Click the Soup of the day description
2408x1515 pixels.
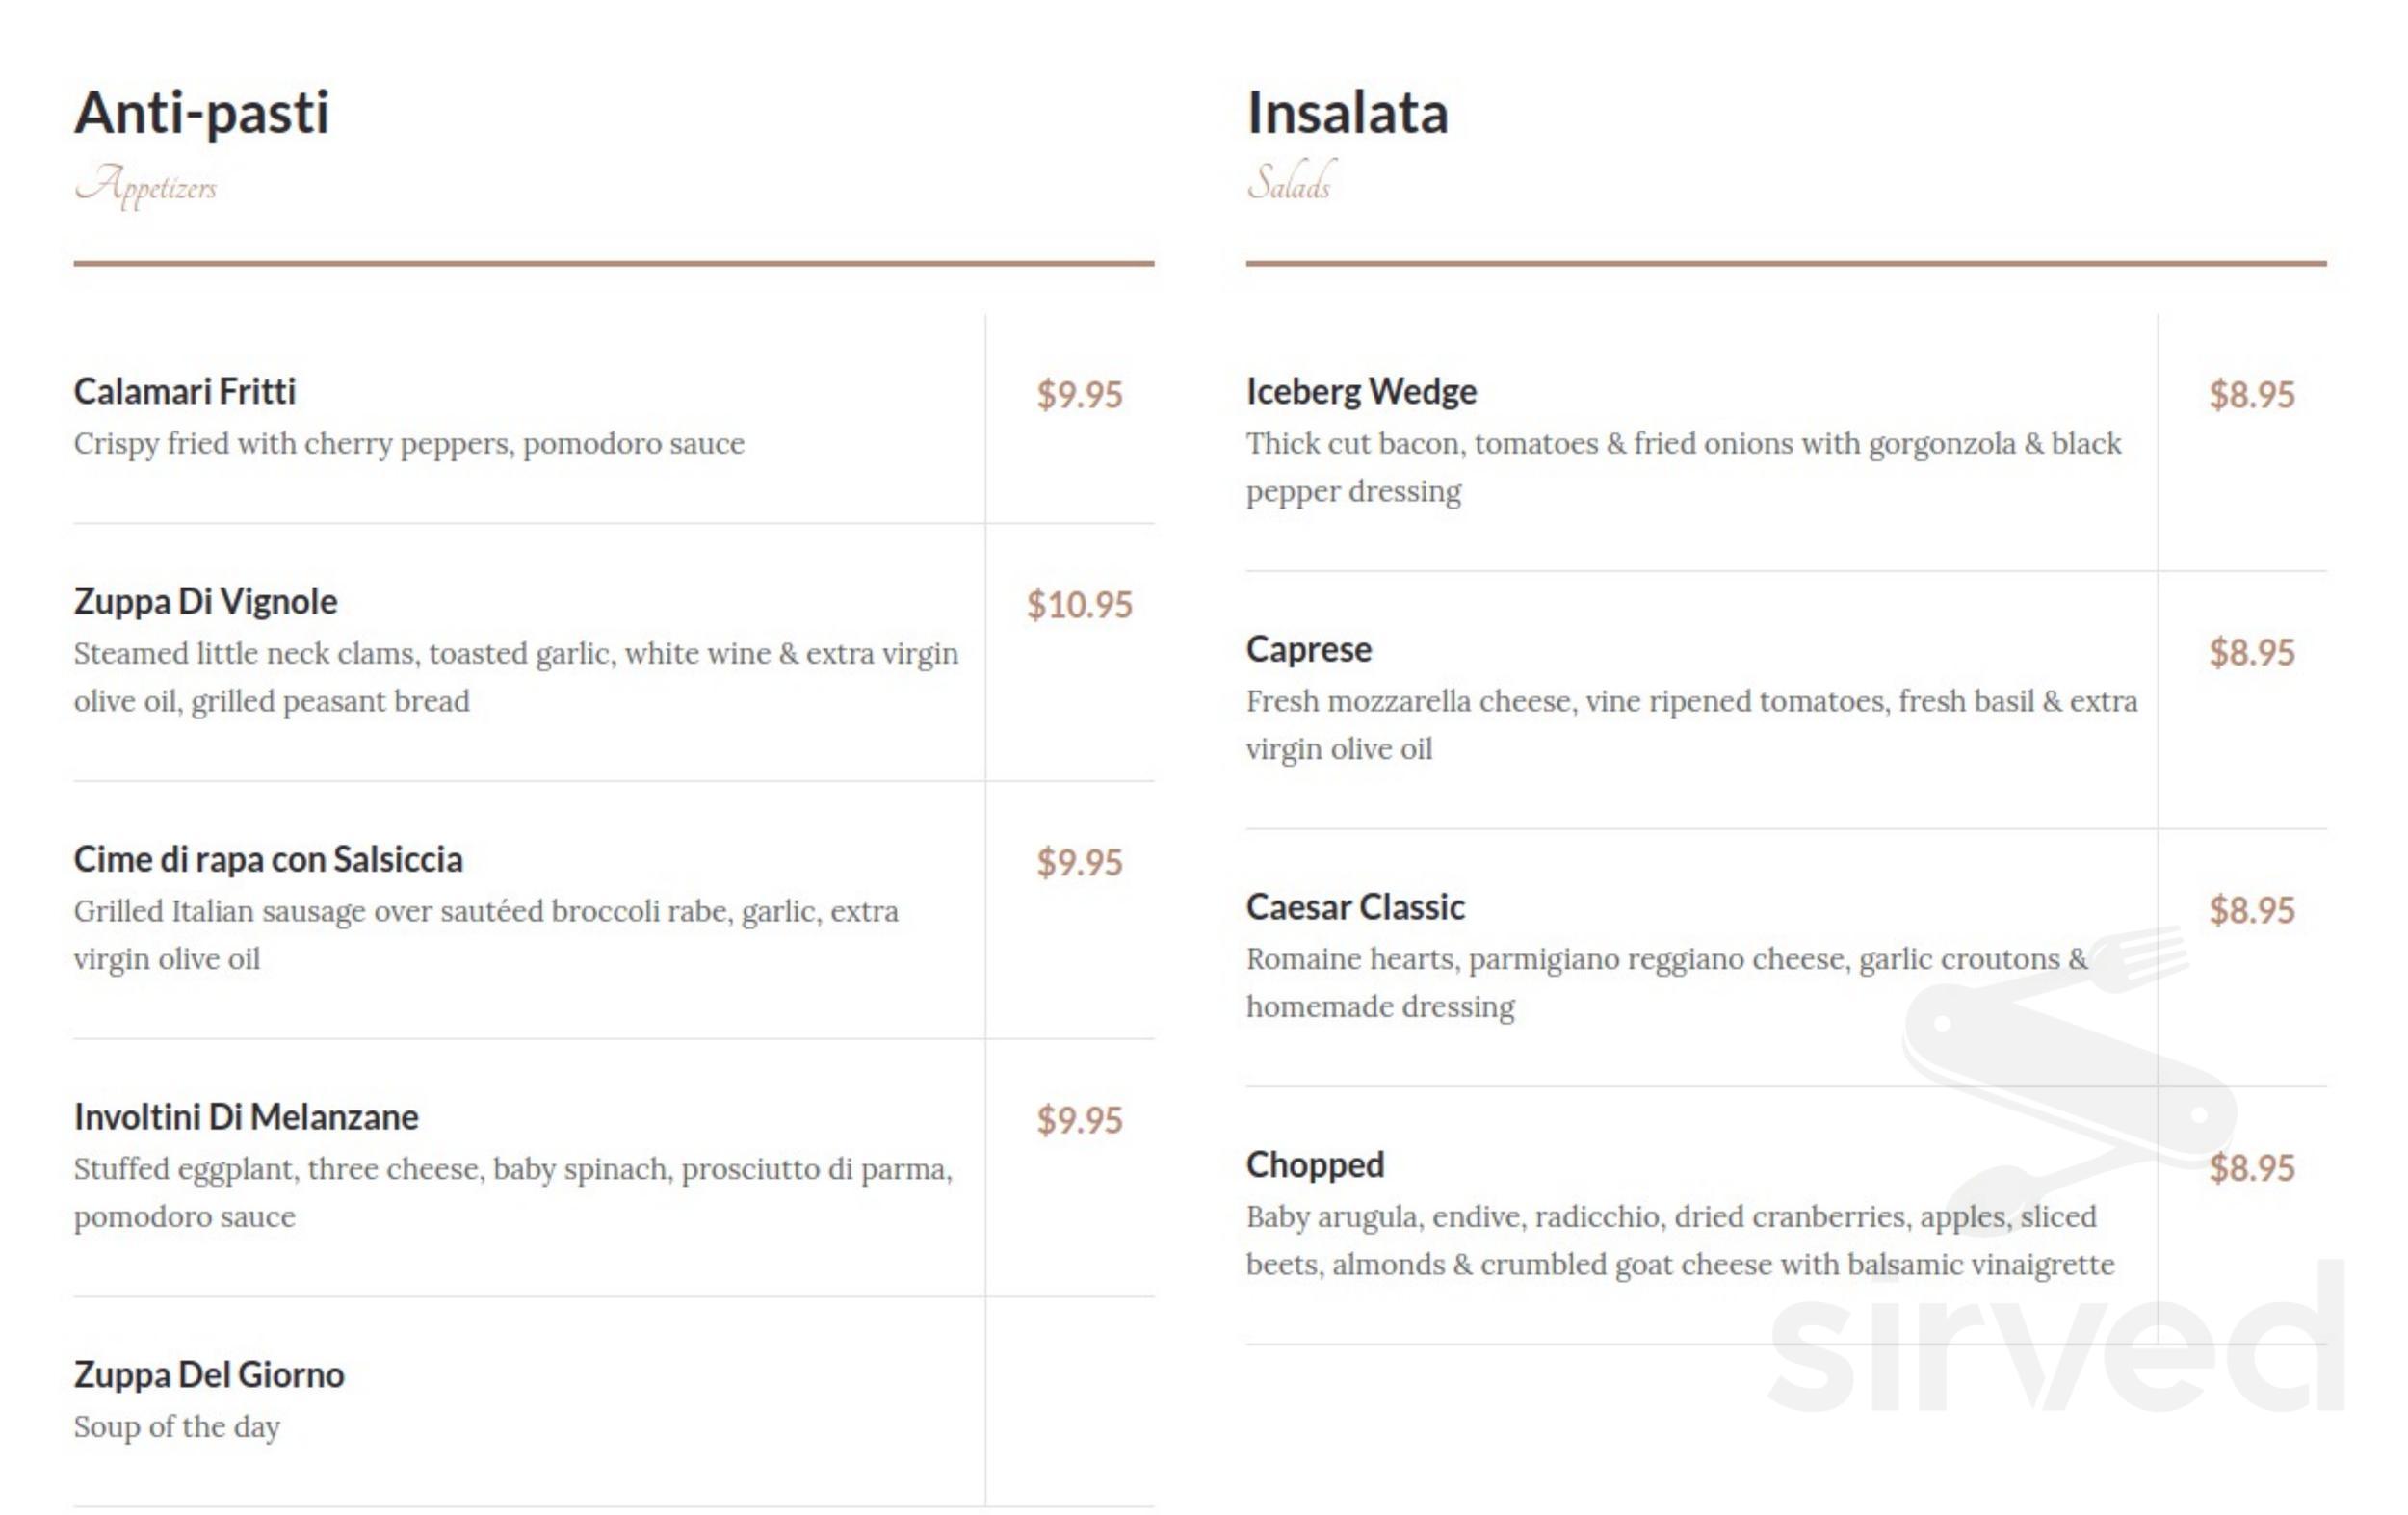pyautogui.click(x=177, y=1427)
